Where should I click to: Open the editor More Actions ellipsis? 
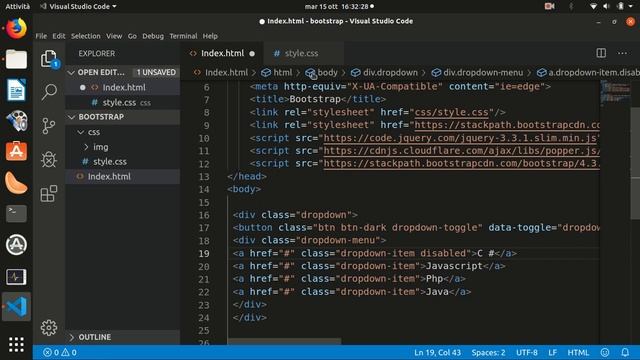coord(622,53)
